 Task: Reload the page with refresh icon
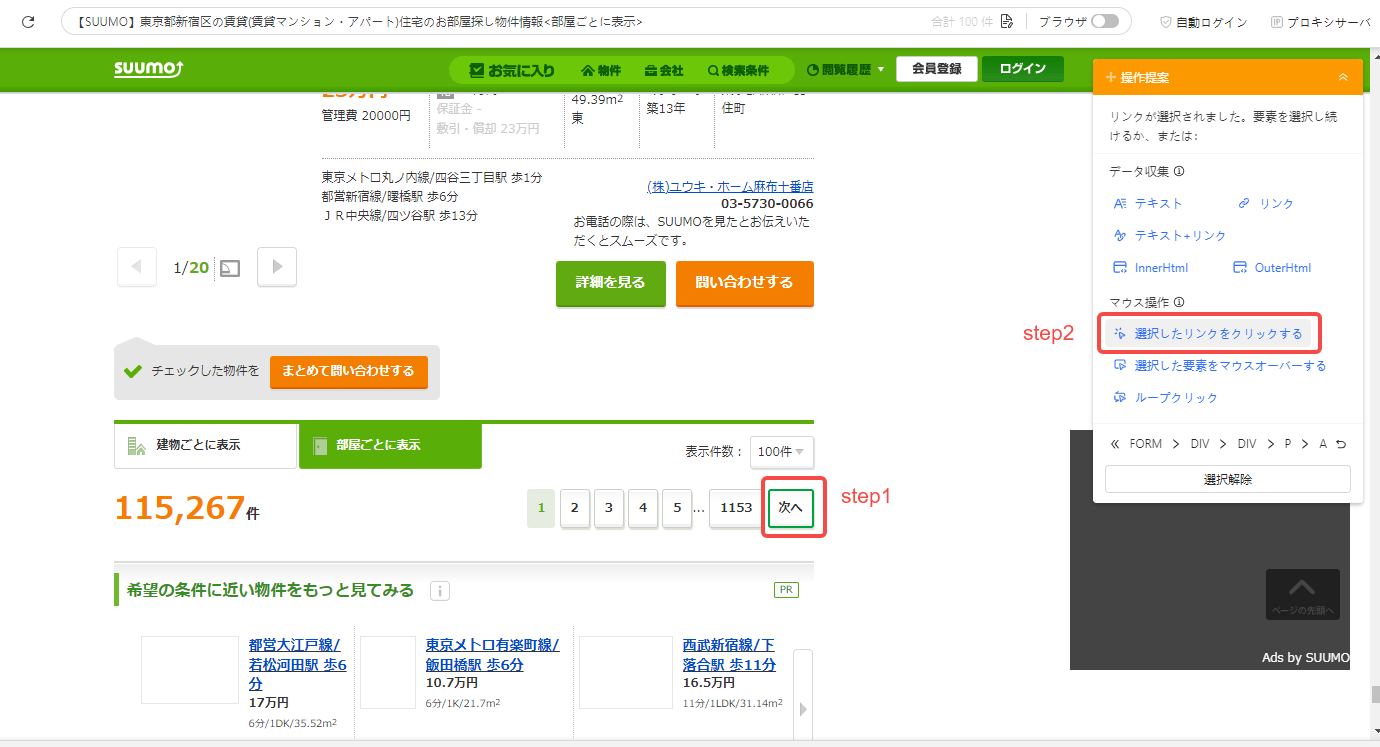click(x=29, y=21)
